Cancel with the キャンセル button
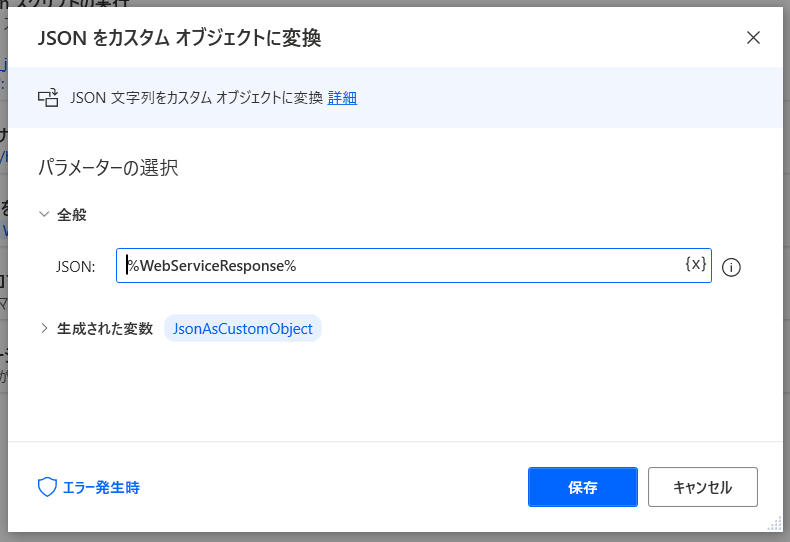The image size is (790, 542). tap(703, 487)
